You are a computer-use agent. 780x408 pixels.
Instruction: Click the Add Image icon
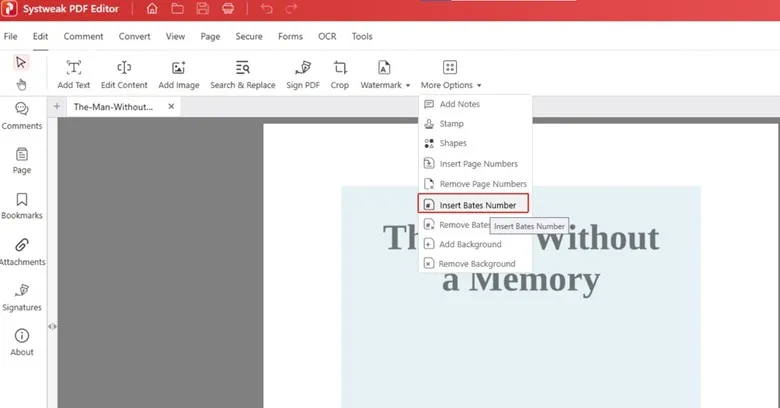click(x=179, y=68)
